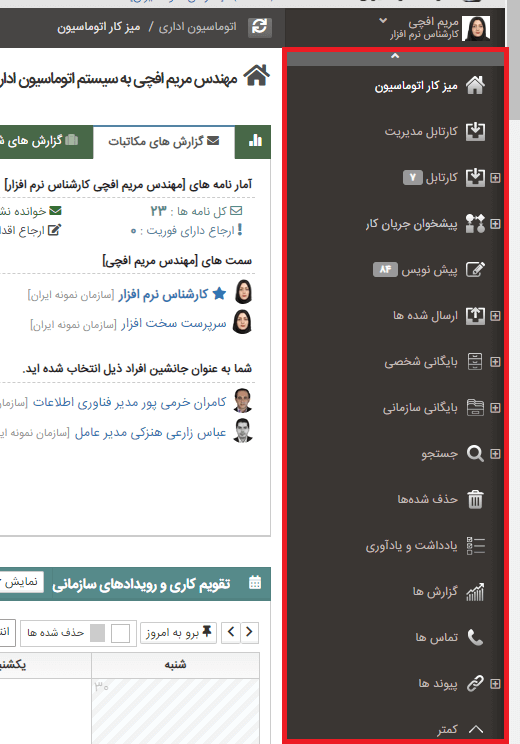Click the کارتابل inbox icon

point(475,177)
